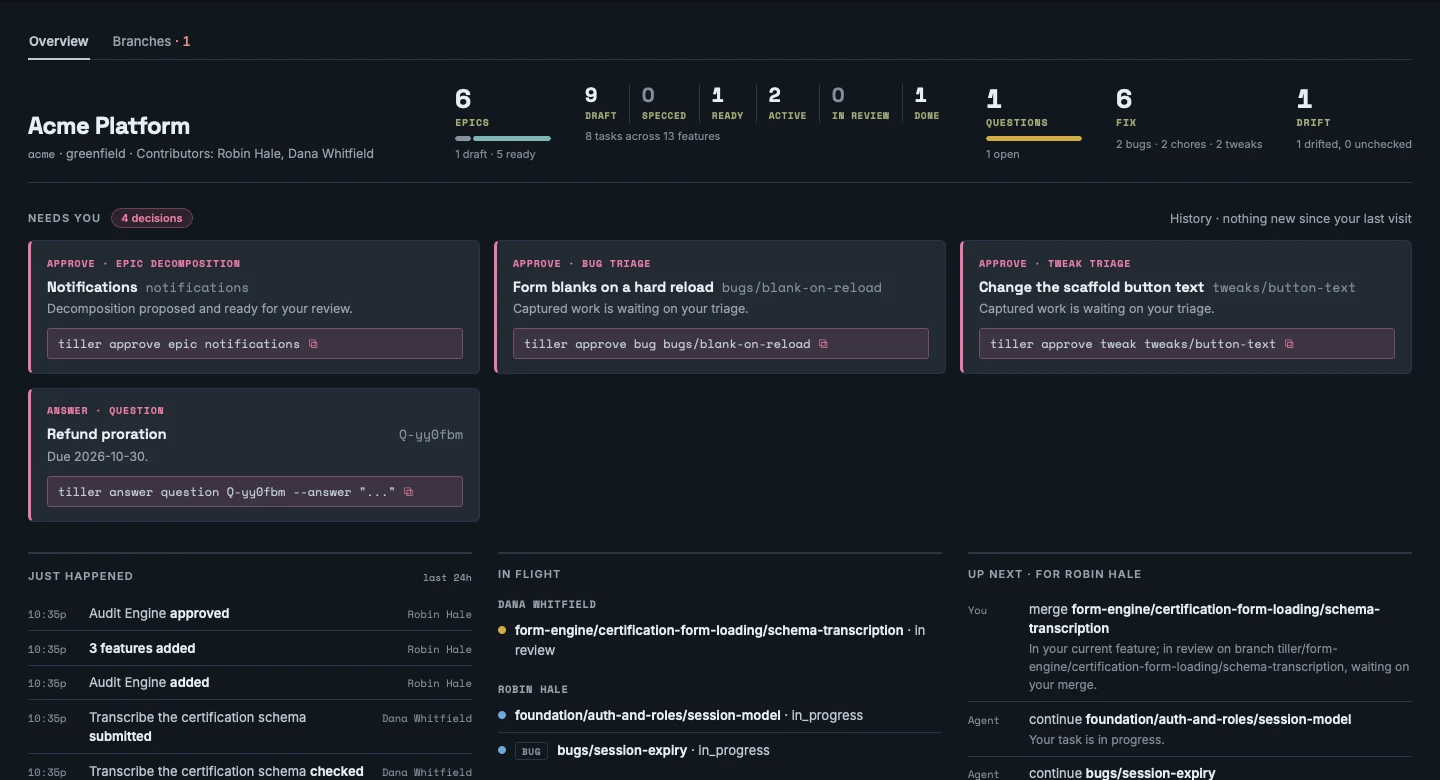Switch to the Overview tab
Image resolution: width=1440 pixels, height=780 pixels.
coord(58,41)
